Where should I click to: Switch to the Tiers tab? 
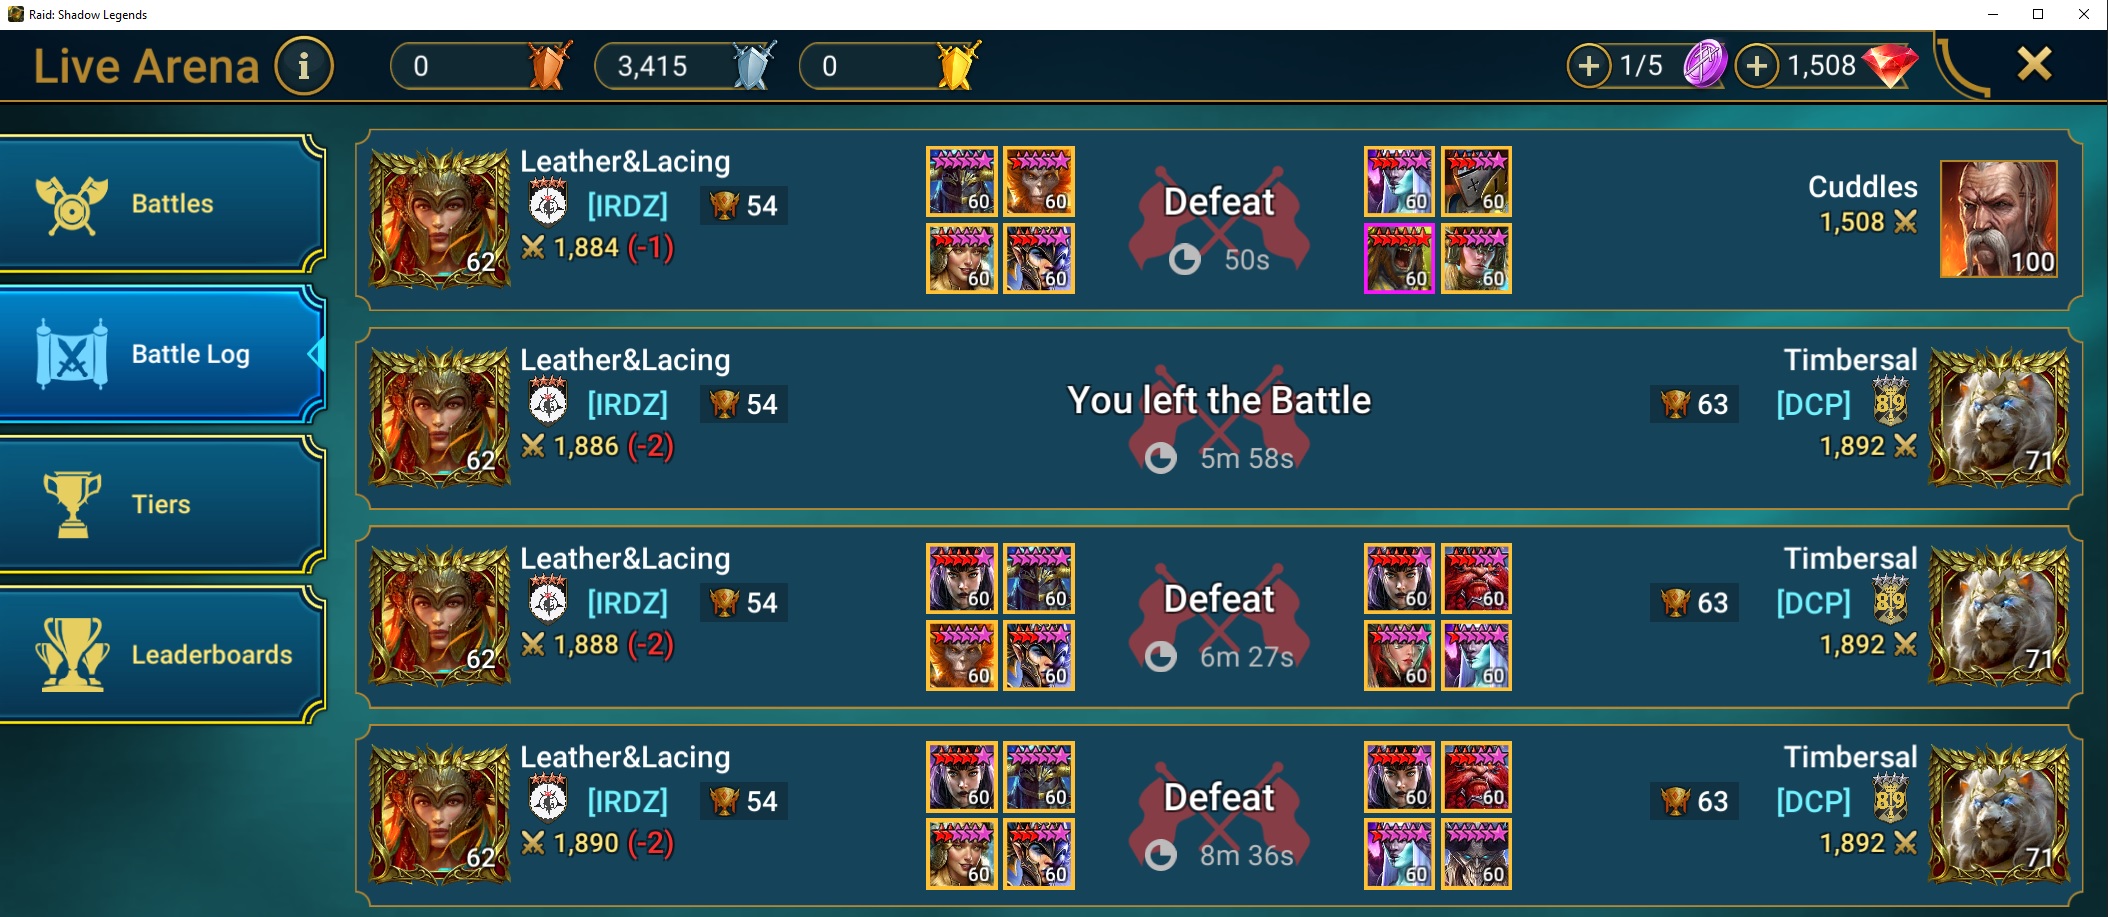[162, 505]
